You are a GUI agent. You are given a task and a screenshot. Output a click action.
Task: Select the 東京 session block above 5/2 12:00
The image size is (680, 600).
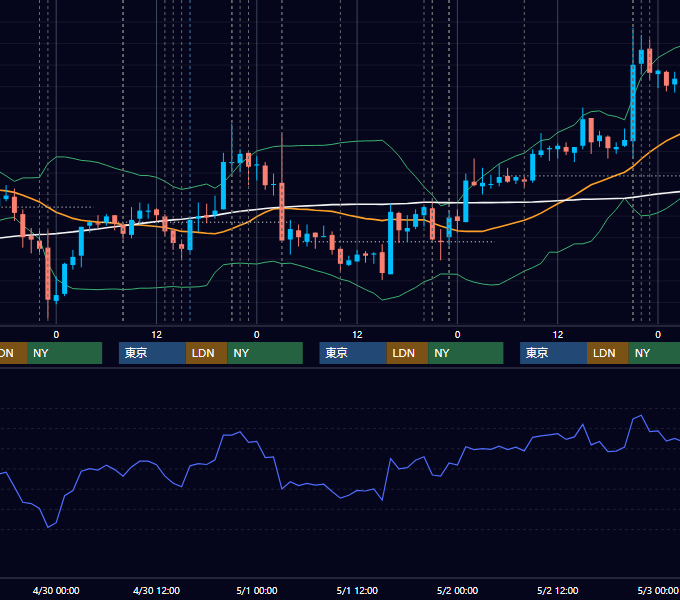(x=553, y=353)
